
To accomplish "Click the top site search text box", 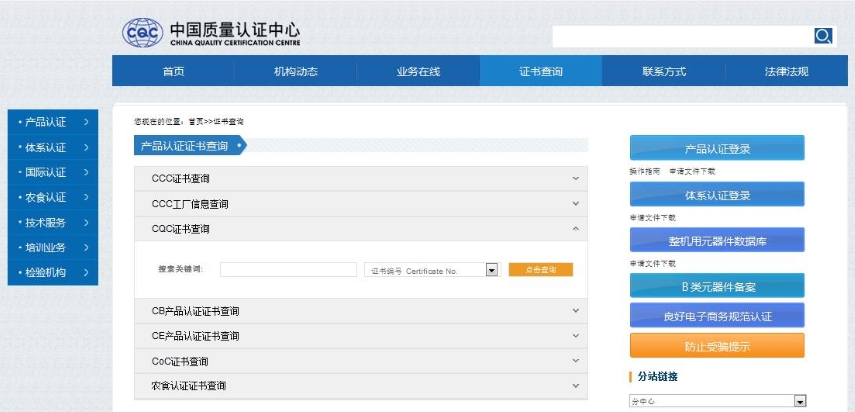I will pyautogui.click(x=682, y=36).
